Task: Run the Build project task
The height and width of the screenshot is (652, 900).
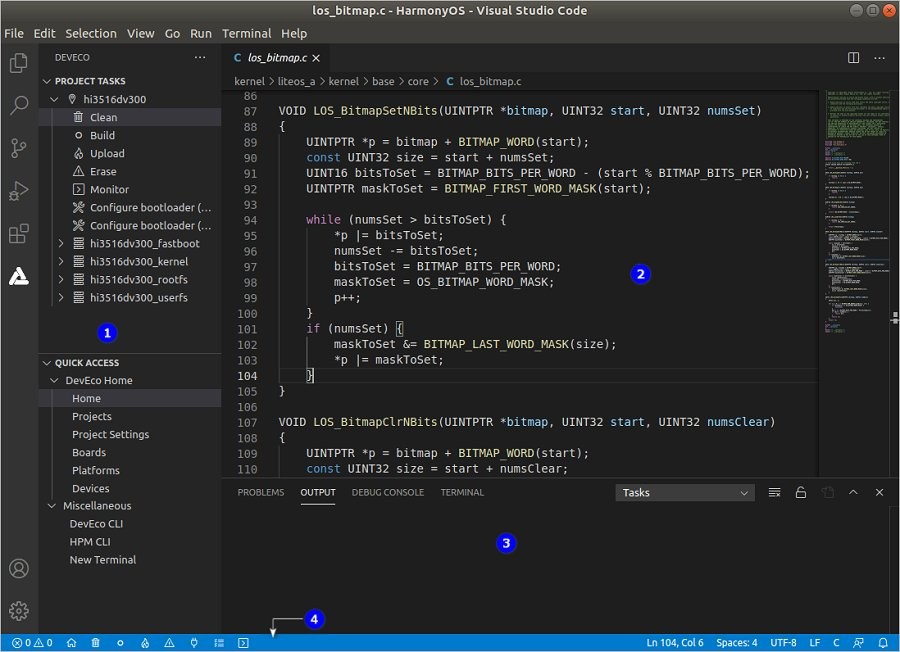Action: pyautogui.click(x=103, y=135)
